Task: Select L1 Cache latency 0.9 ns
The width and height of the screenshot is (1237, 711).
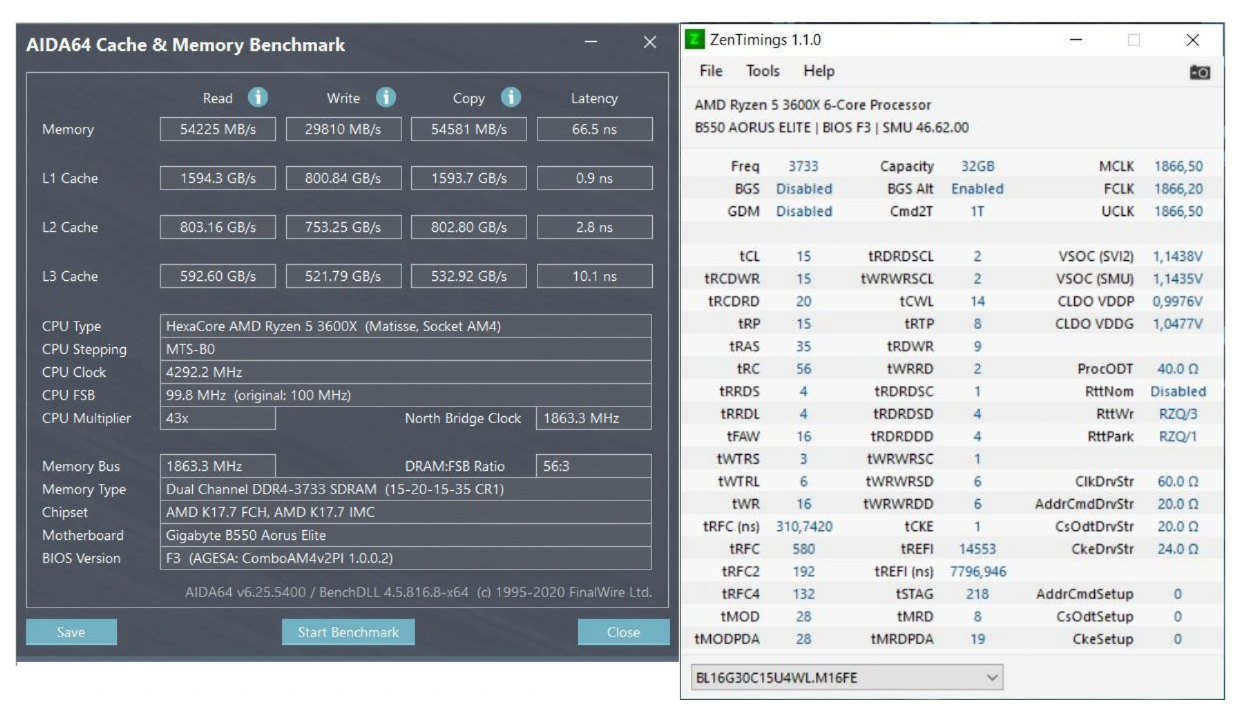Action: [595, 178]
